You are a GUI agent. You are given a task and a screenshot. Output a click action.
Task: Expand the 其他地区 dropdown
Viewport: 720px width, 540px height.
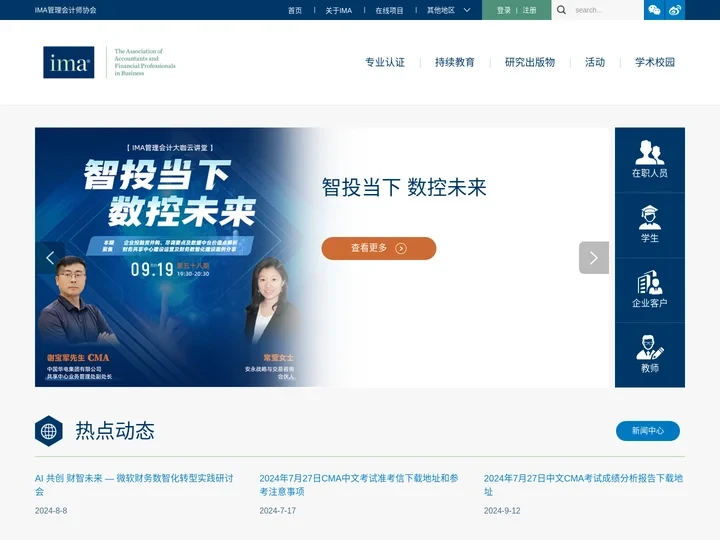coord(449,10)
